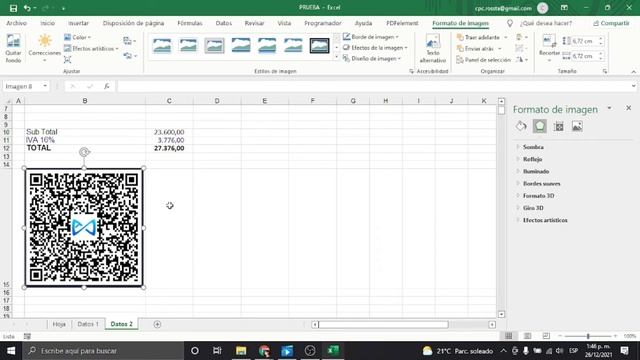This screenshot has width=640, height=360.
Task: Switch to the Insertar tab
Action: point(78,23)
